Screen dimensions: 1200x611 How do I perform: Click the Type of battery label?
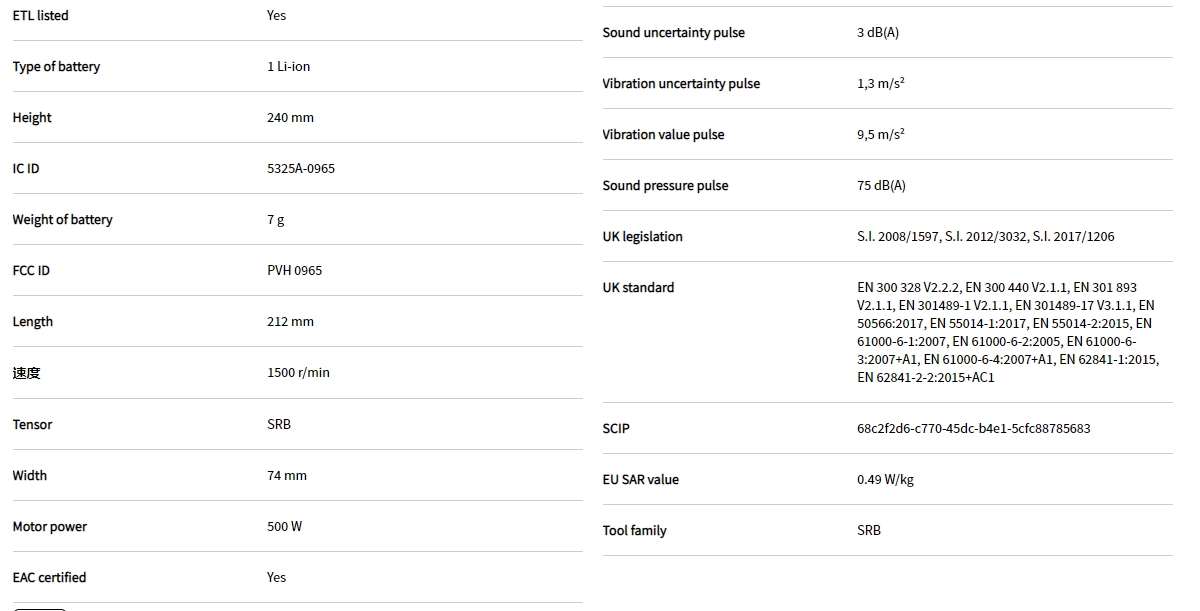[56, 67]
